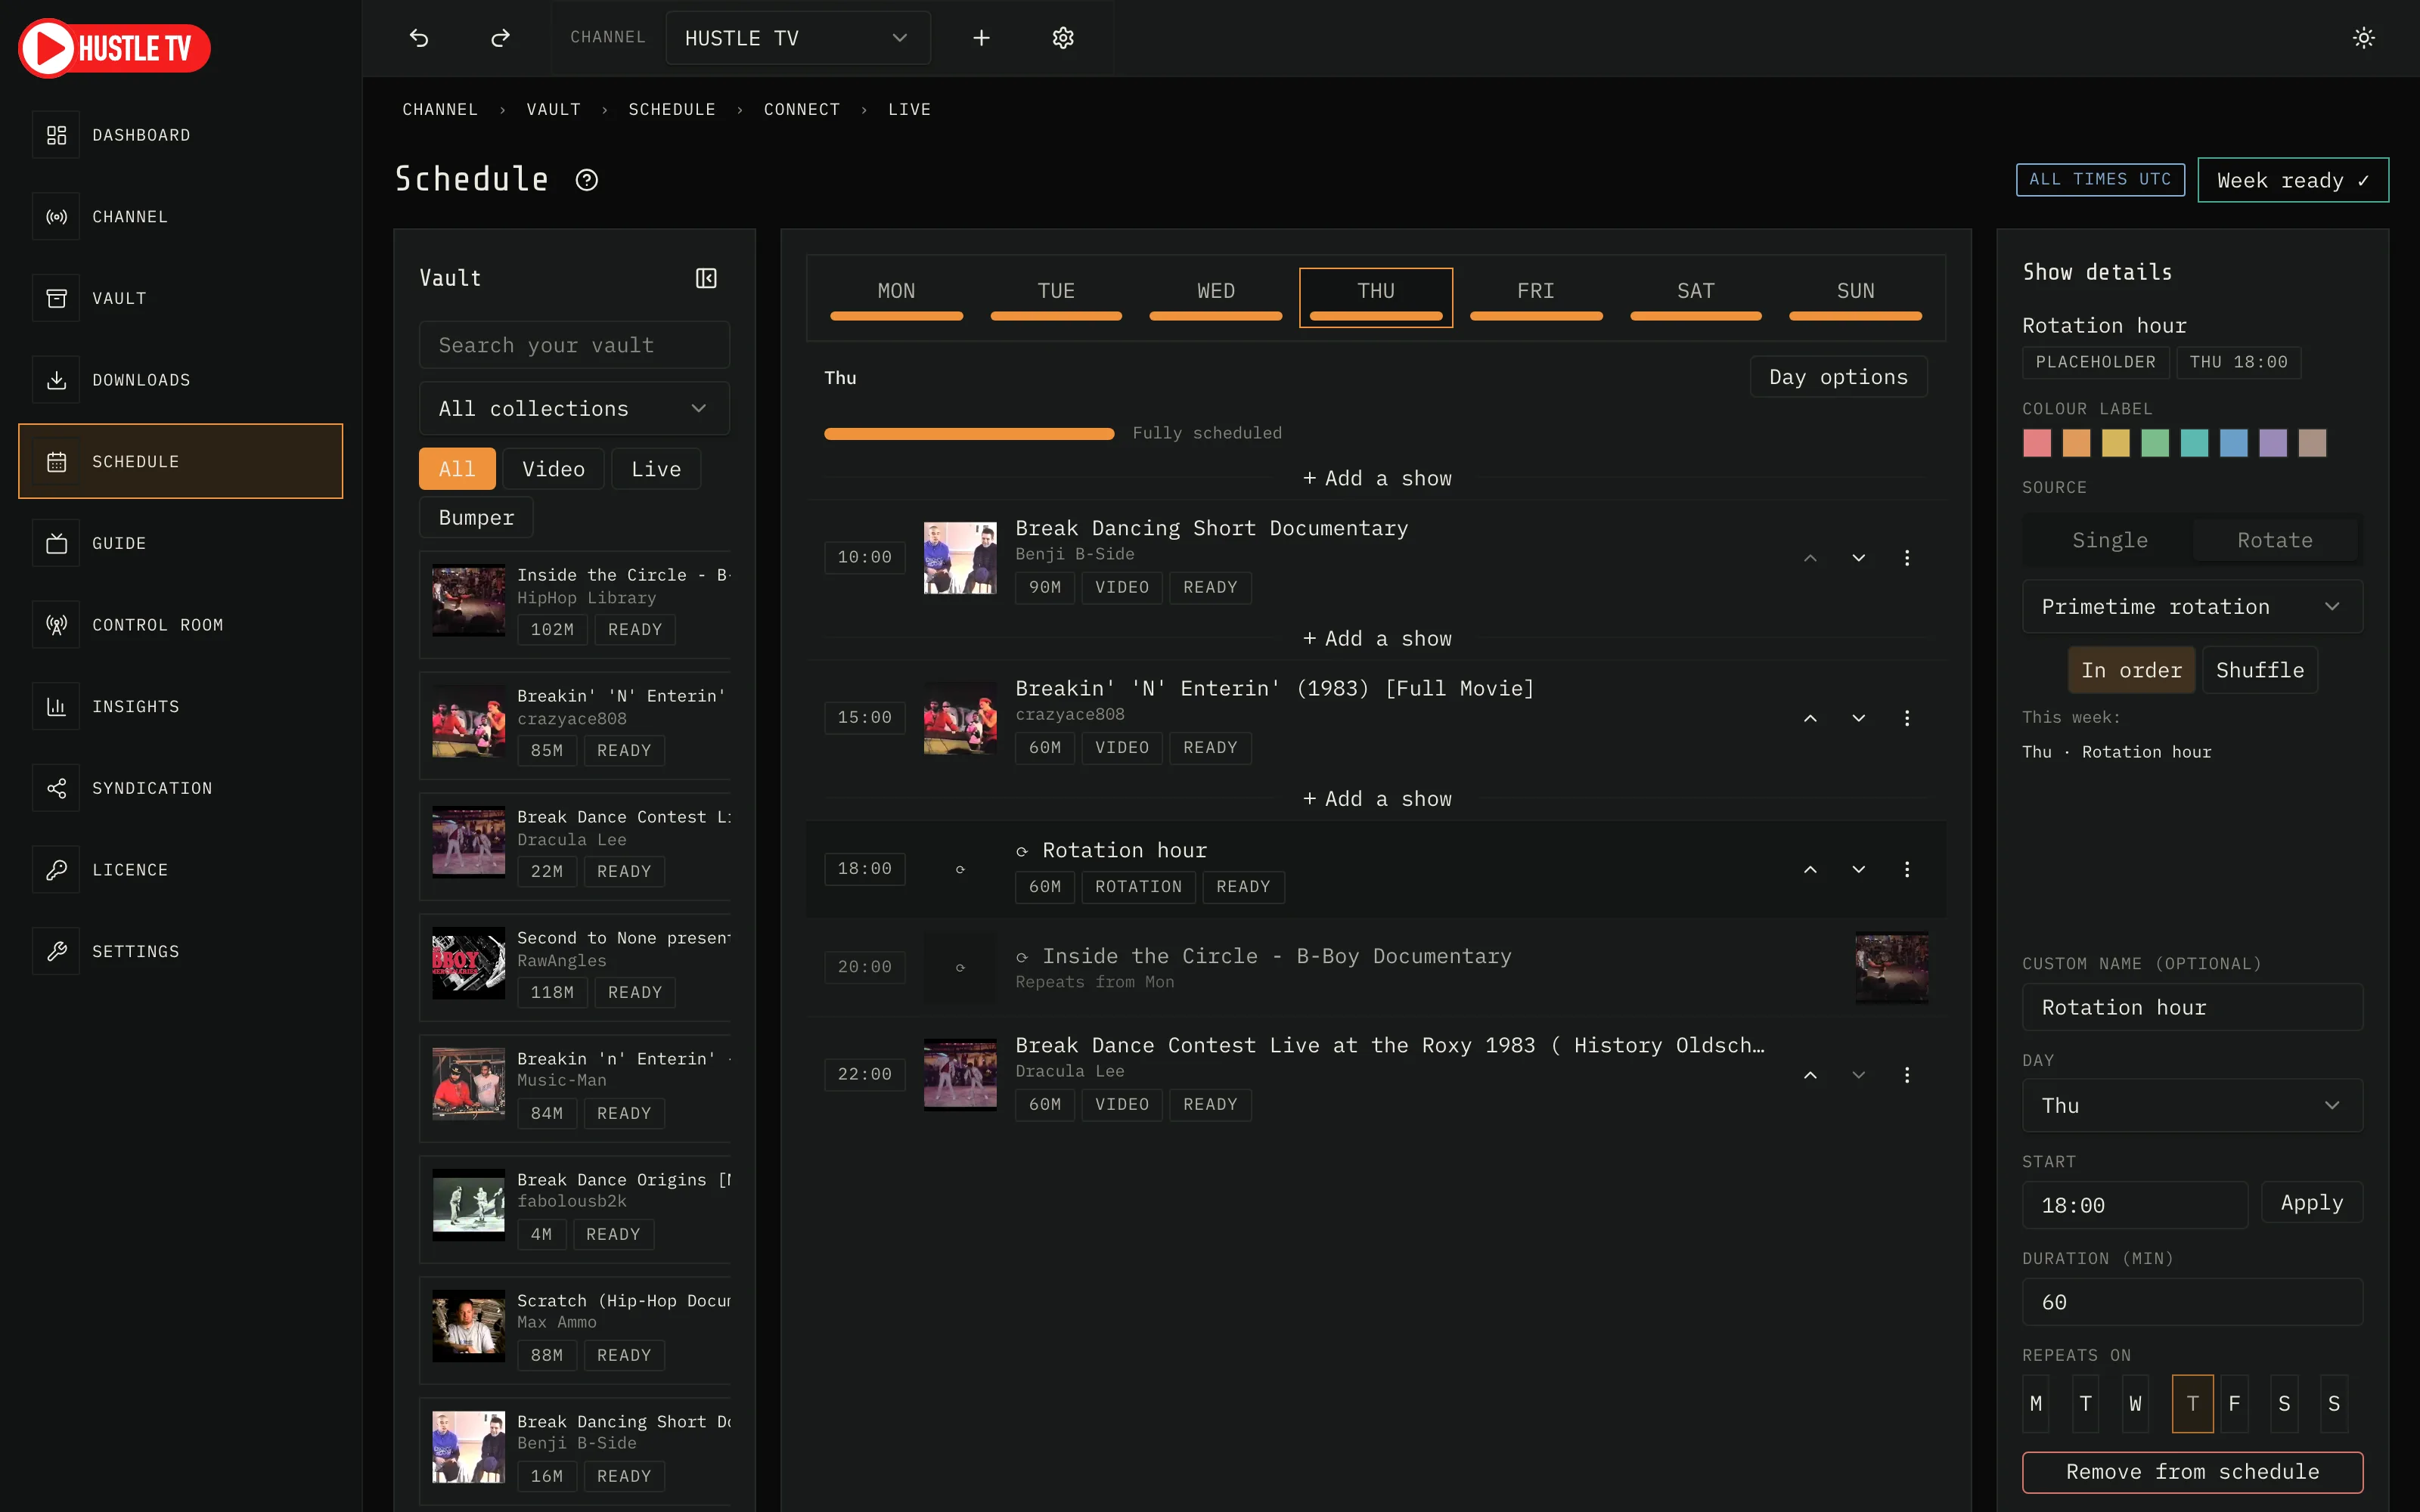Select Rotate source mode

click(2275, 540)
